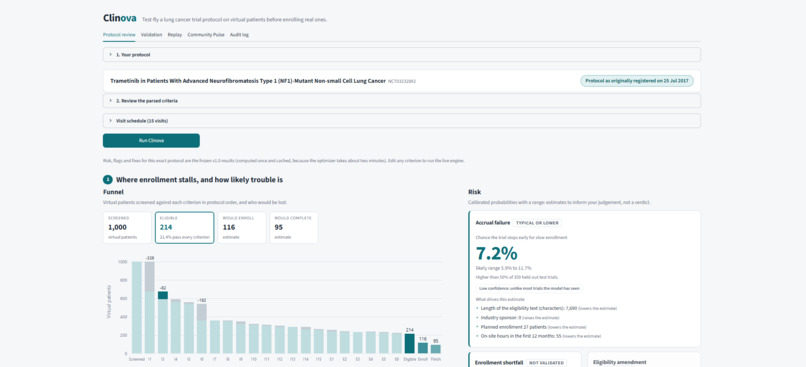Screen dimensions: 806x367
Task: Open the Protocol review tab
Action: pyautogui.click(x=119, y=35)
